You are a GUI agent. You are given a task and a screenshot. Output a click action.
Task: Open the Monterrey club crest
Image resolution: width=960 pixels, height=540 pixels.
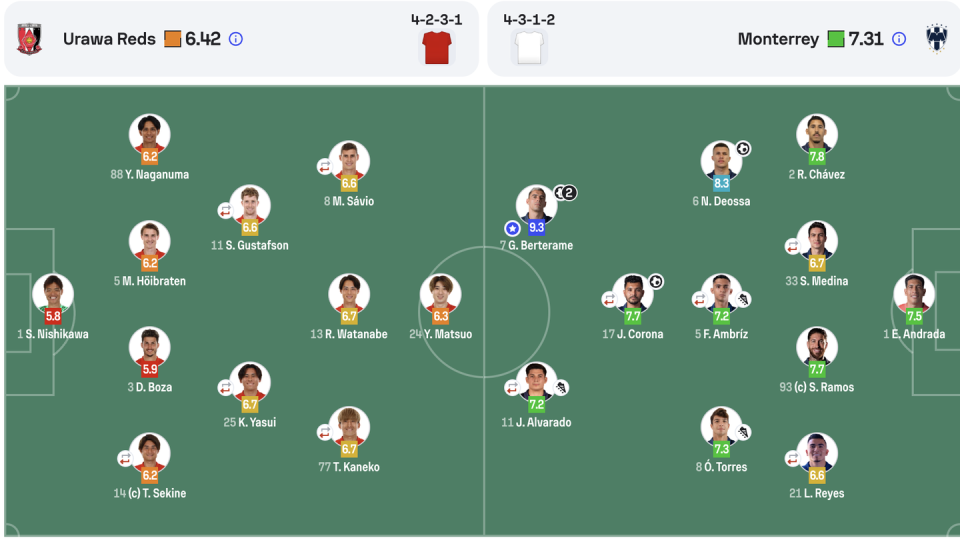[x=937, y=39]
